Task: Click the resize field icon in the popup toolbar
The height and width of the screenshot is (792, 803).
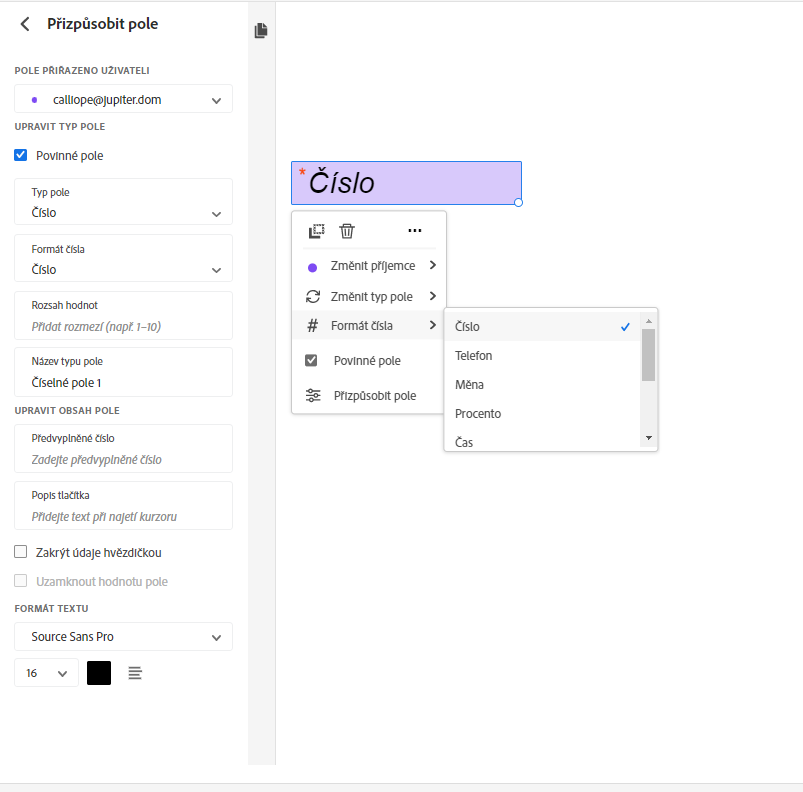Action: pos(316,231)
